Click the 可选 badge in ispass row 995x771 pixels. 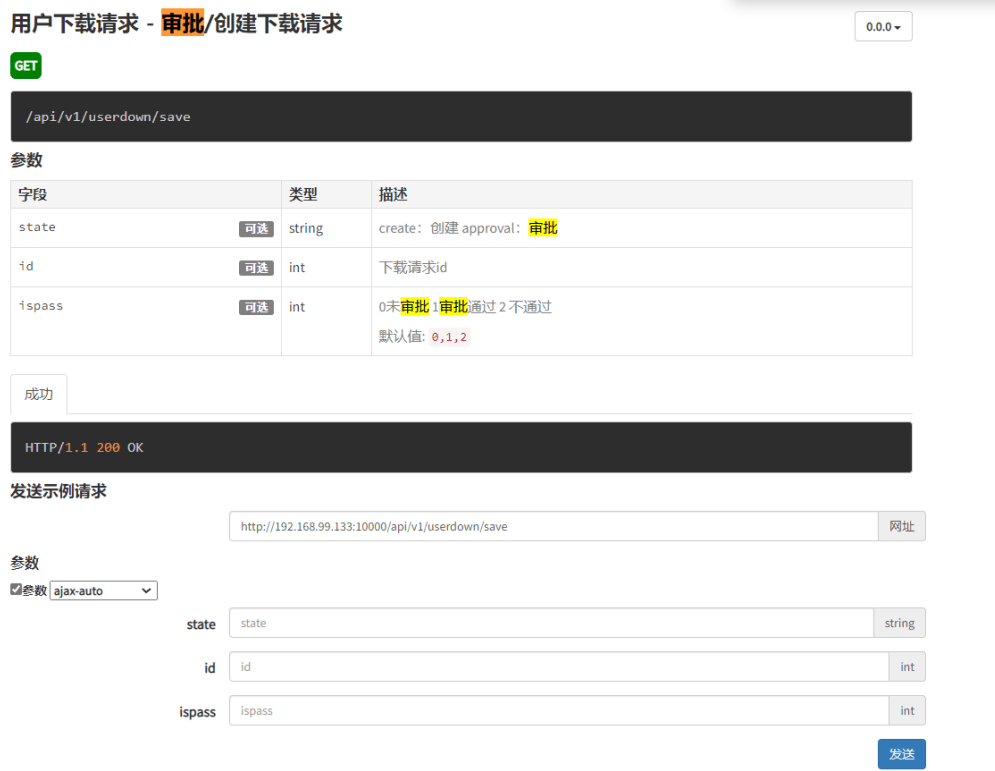(256, 307)
